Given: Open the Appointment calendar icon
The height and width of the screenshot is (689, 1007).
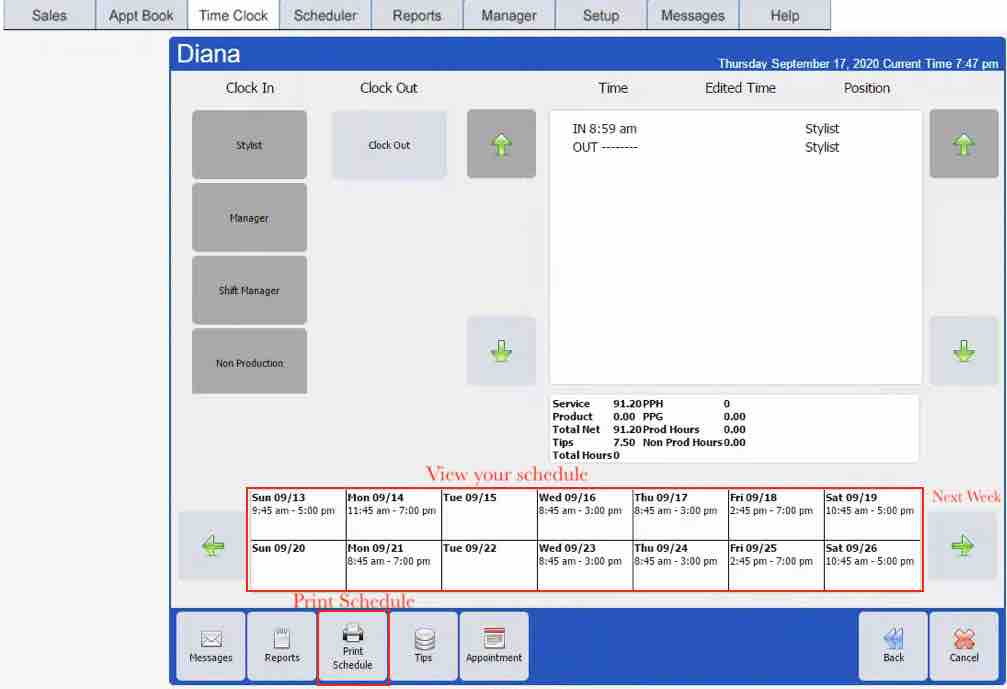Looking at the screenshot, I should coord(494,646).
